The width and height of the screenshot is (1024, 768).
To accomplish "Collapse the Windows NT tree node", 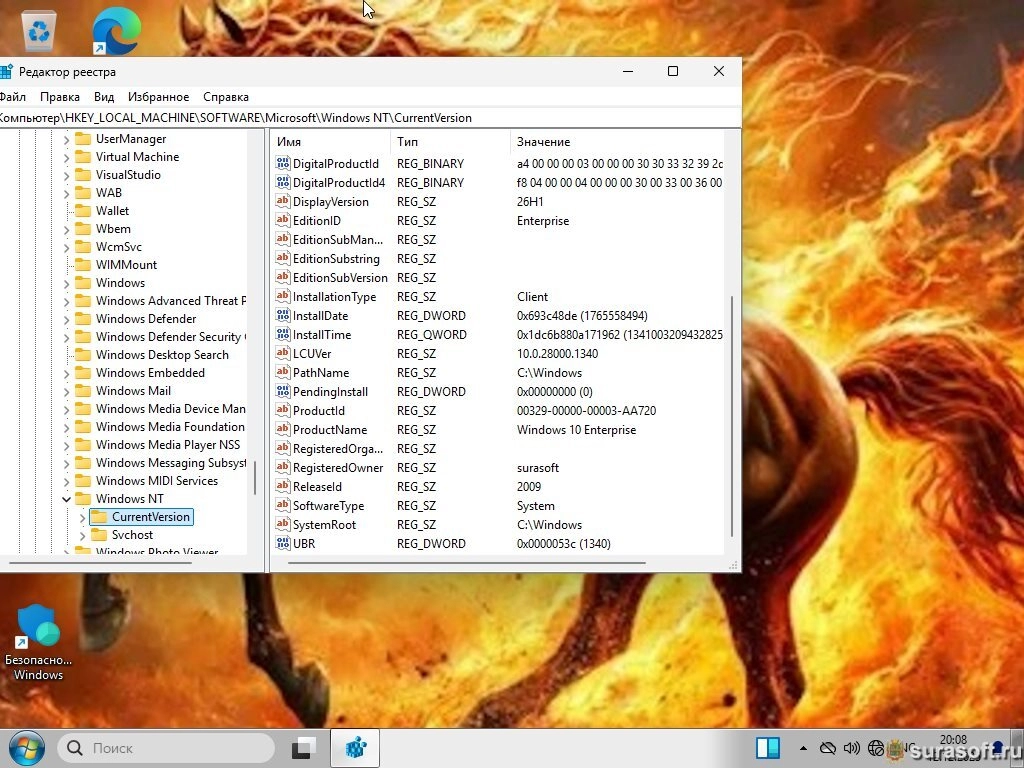I will point(66,499).
